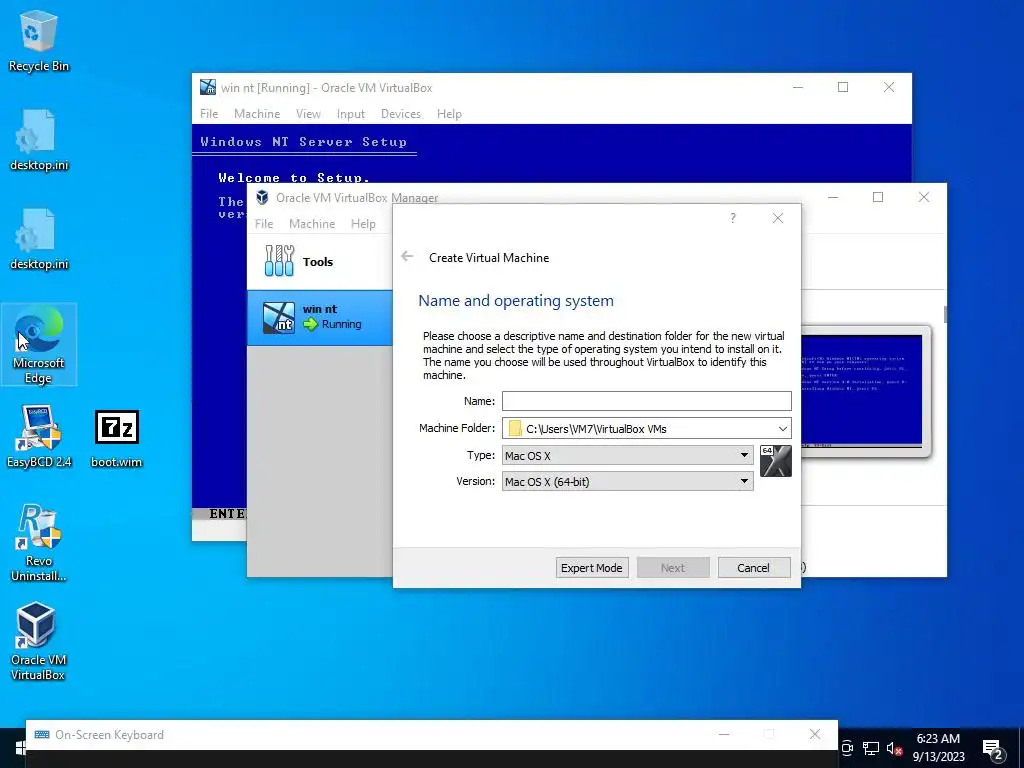Close the win nt VM window
The image size is (1024, 768).
[x=889, y=87]
